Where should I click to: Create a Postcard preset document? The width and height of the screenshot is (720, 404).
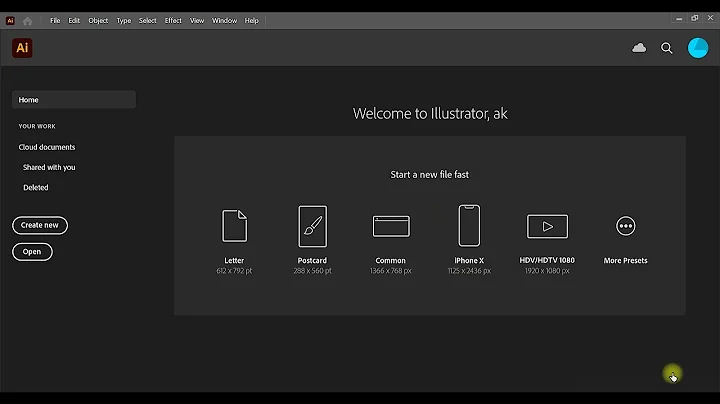[x=312, y=226]
